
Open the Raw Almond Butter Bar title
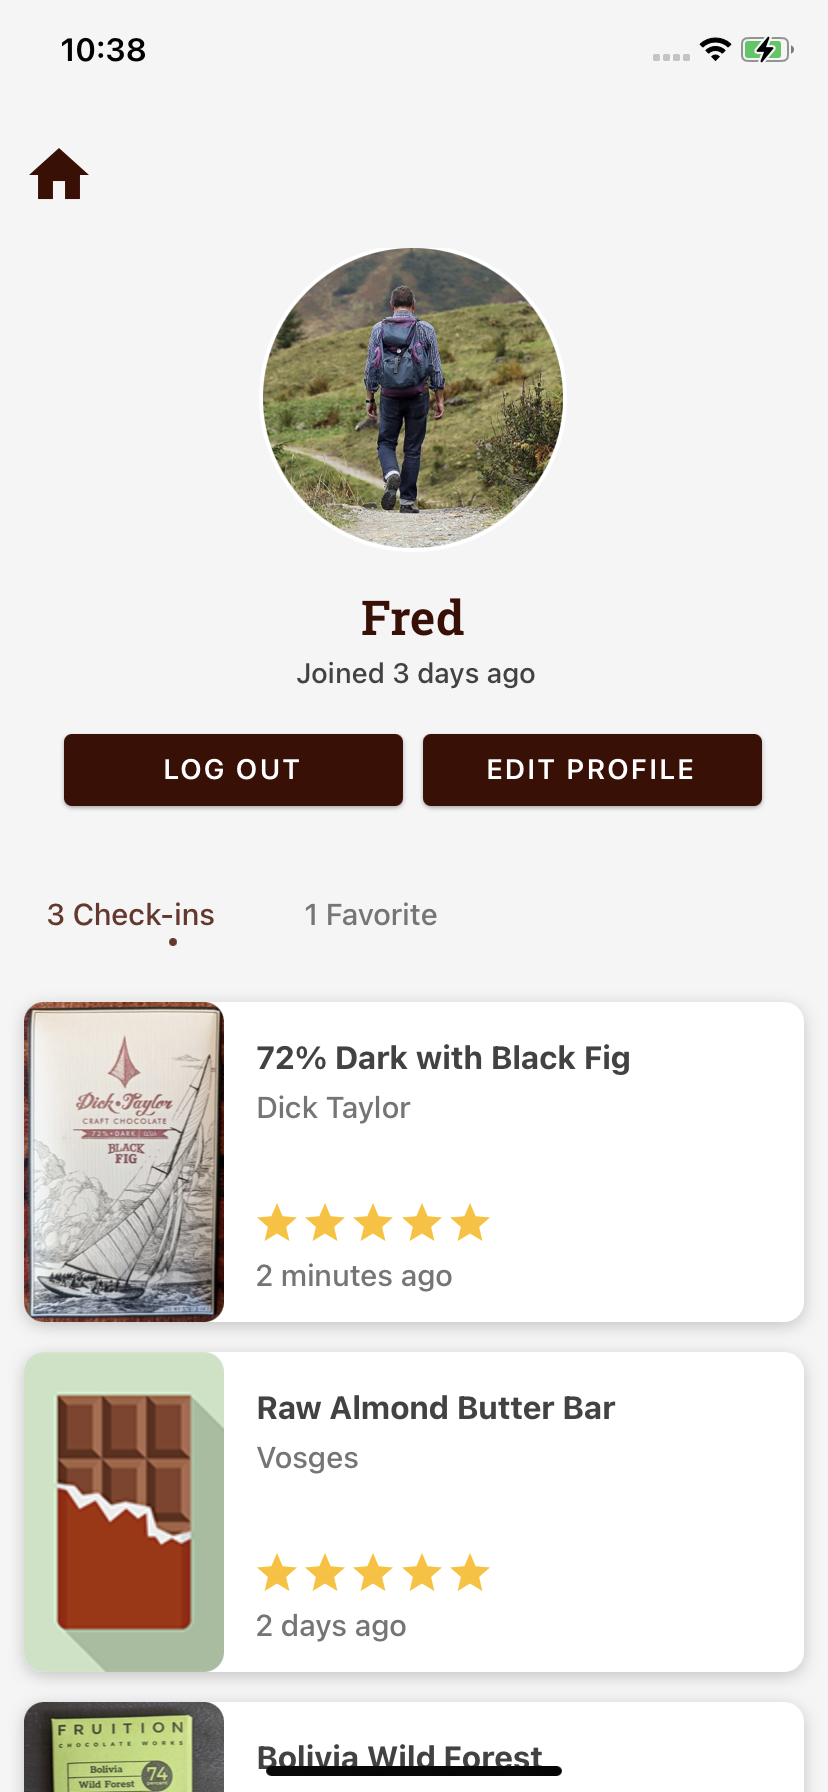[436, 1408]
